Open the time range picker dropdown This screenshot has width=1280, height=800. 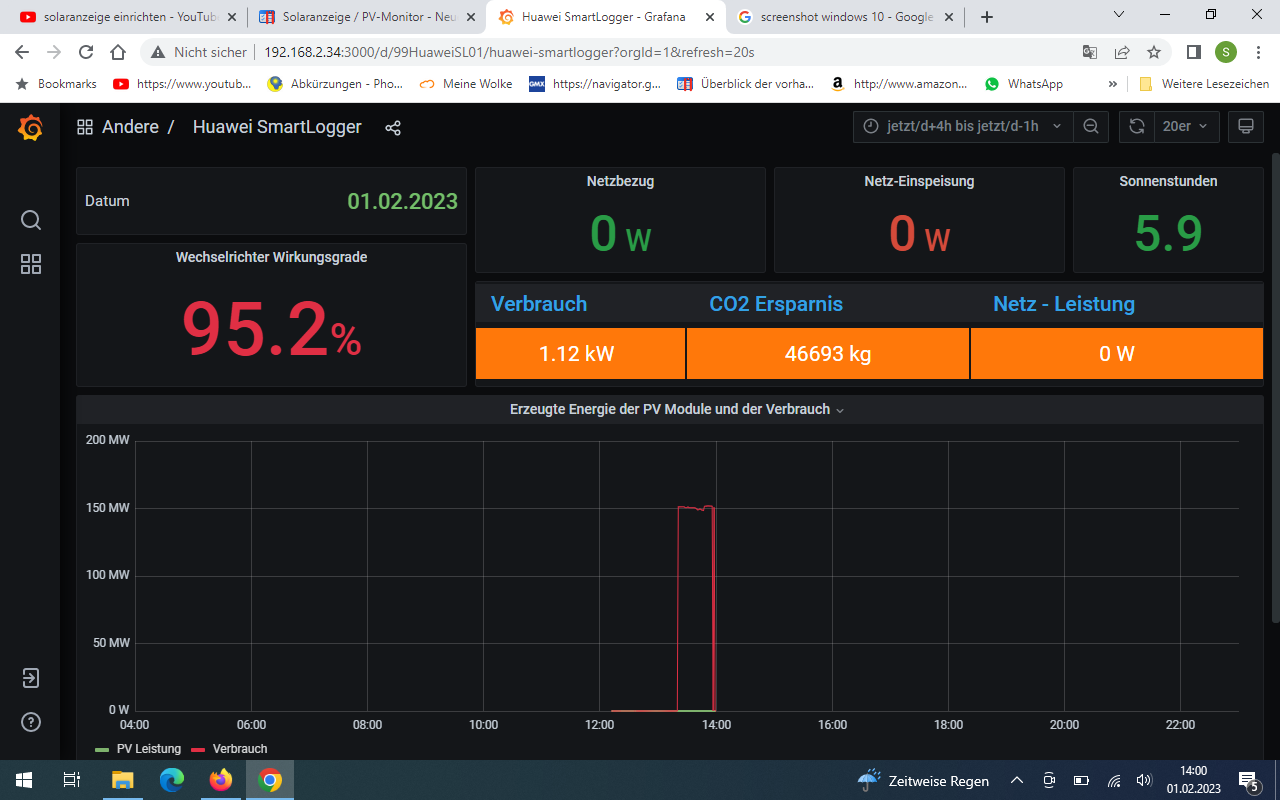point(962,127)
